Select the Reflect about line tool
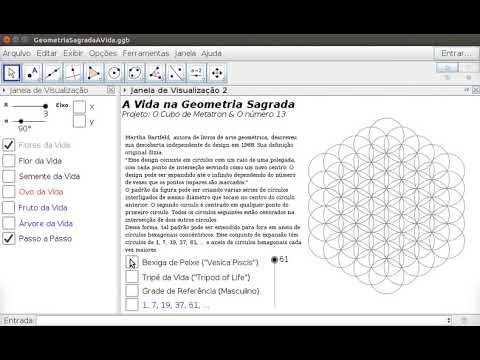480x360 pixels. tap(176, 73)
